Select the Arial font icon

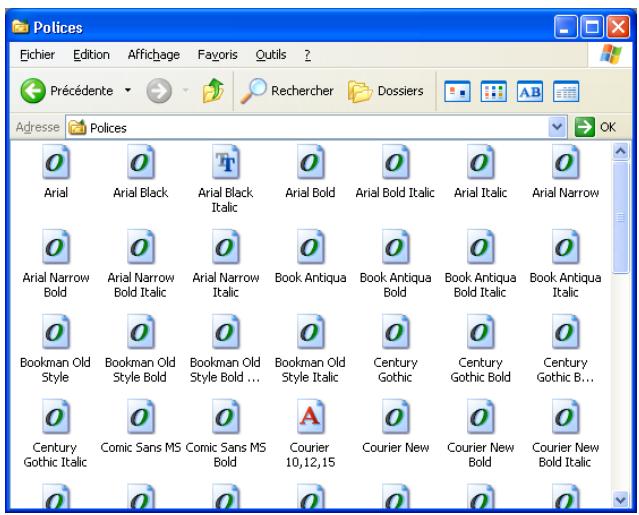click(56, 162)
